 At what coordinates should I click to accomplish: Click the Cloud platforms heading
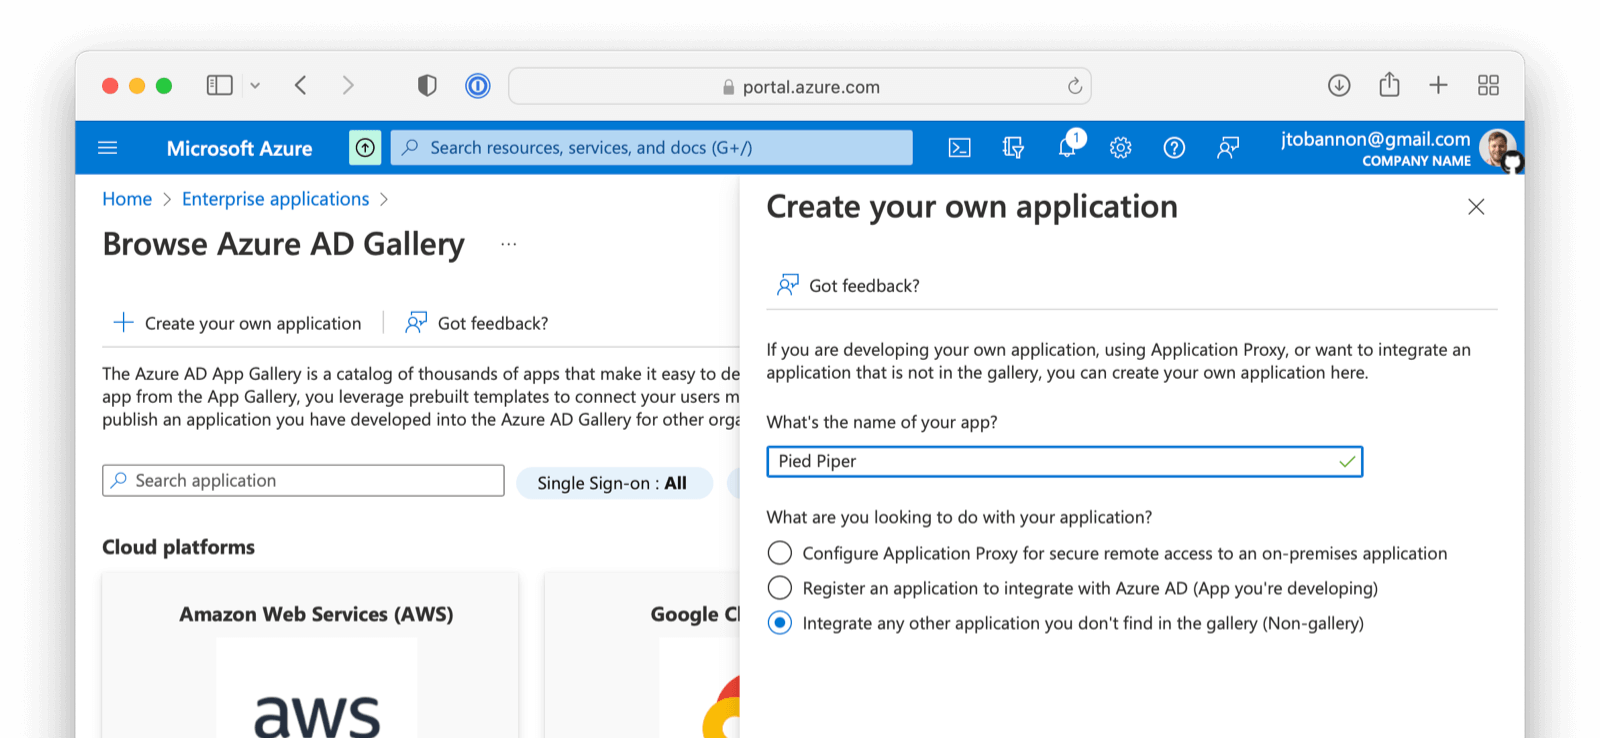pos(178,547)
